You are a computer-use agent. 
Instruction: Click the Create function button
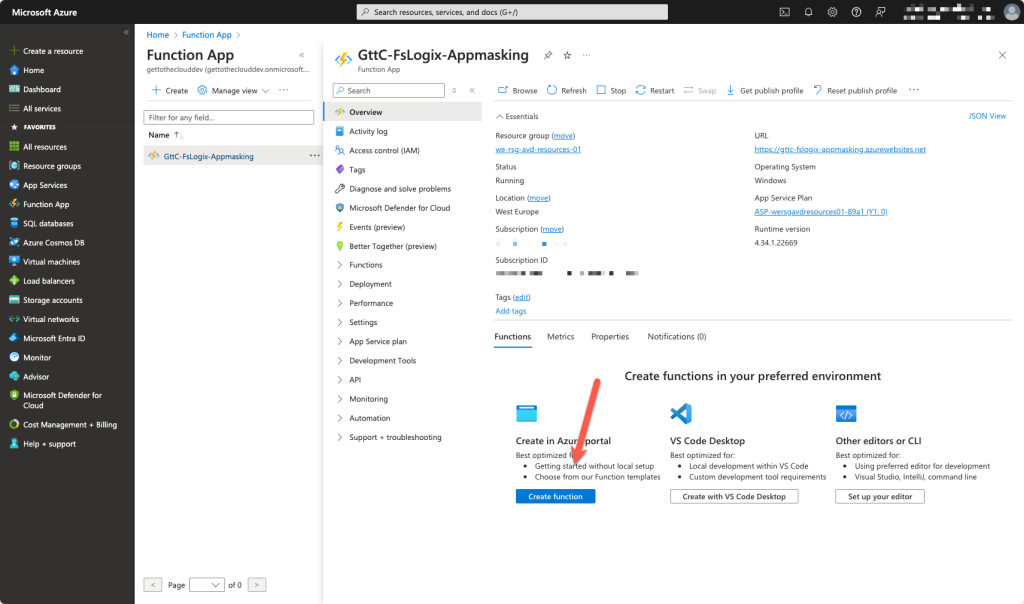555,496
